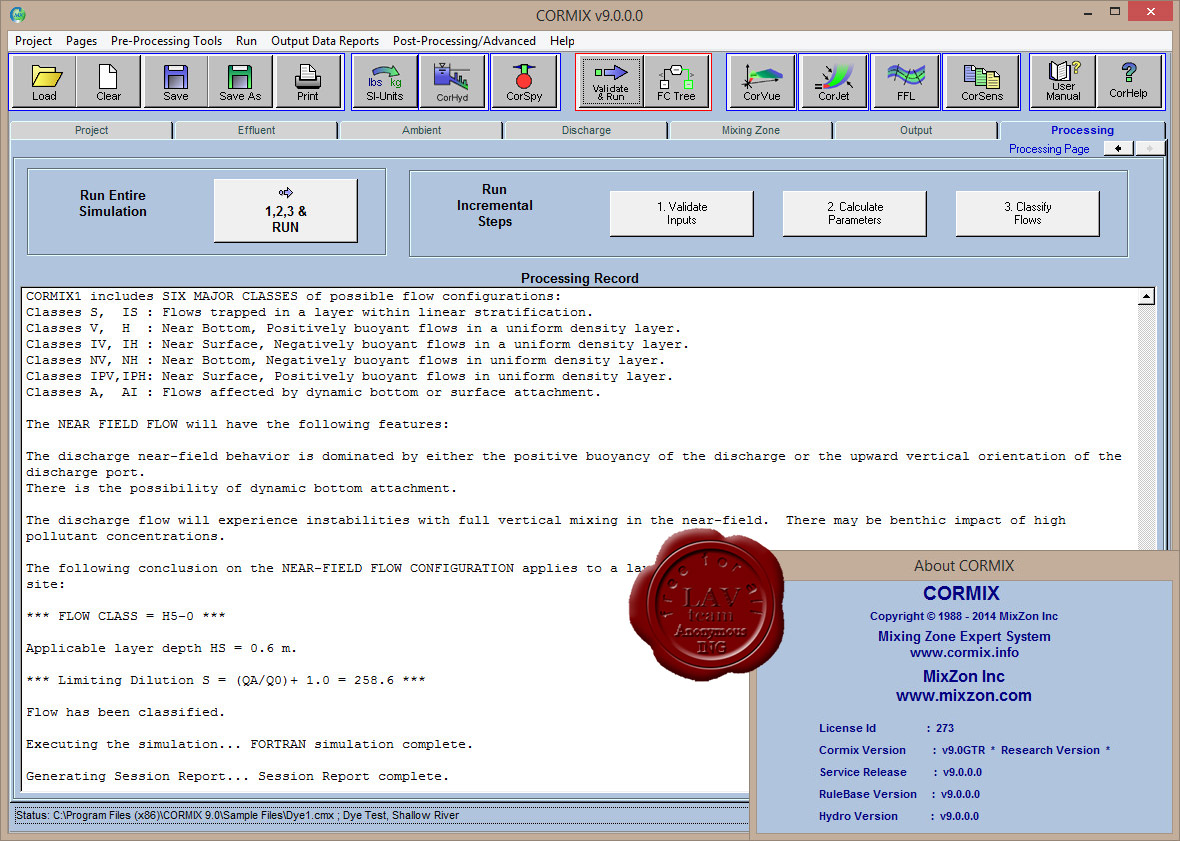Click 3. Classify Flows button

1027,214
